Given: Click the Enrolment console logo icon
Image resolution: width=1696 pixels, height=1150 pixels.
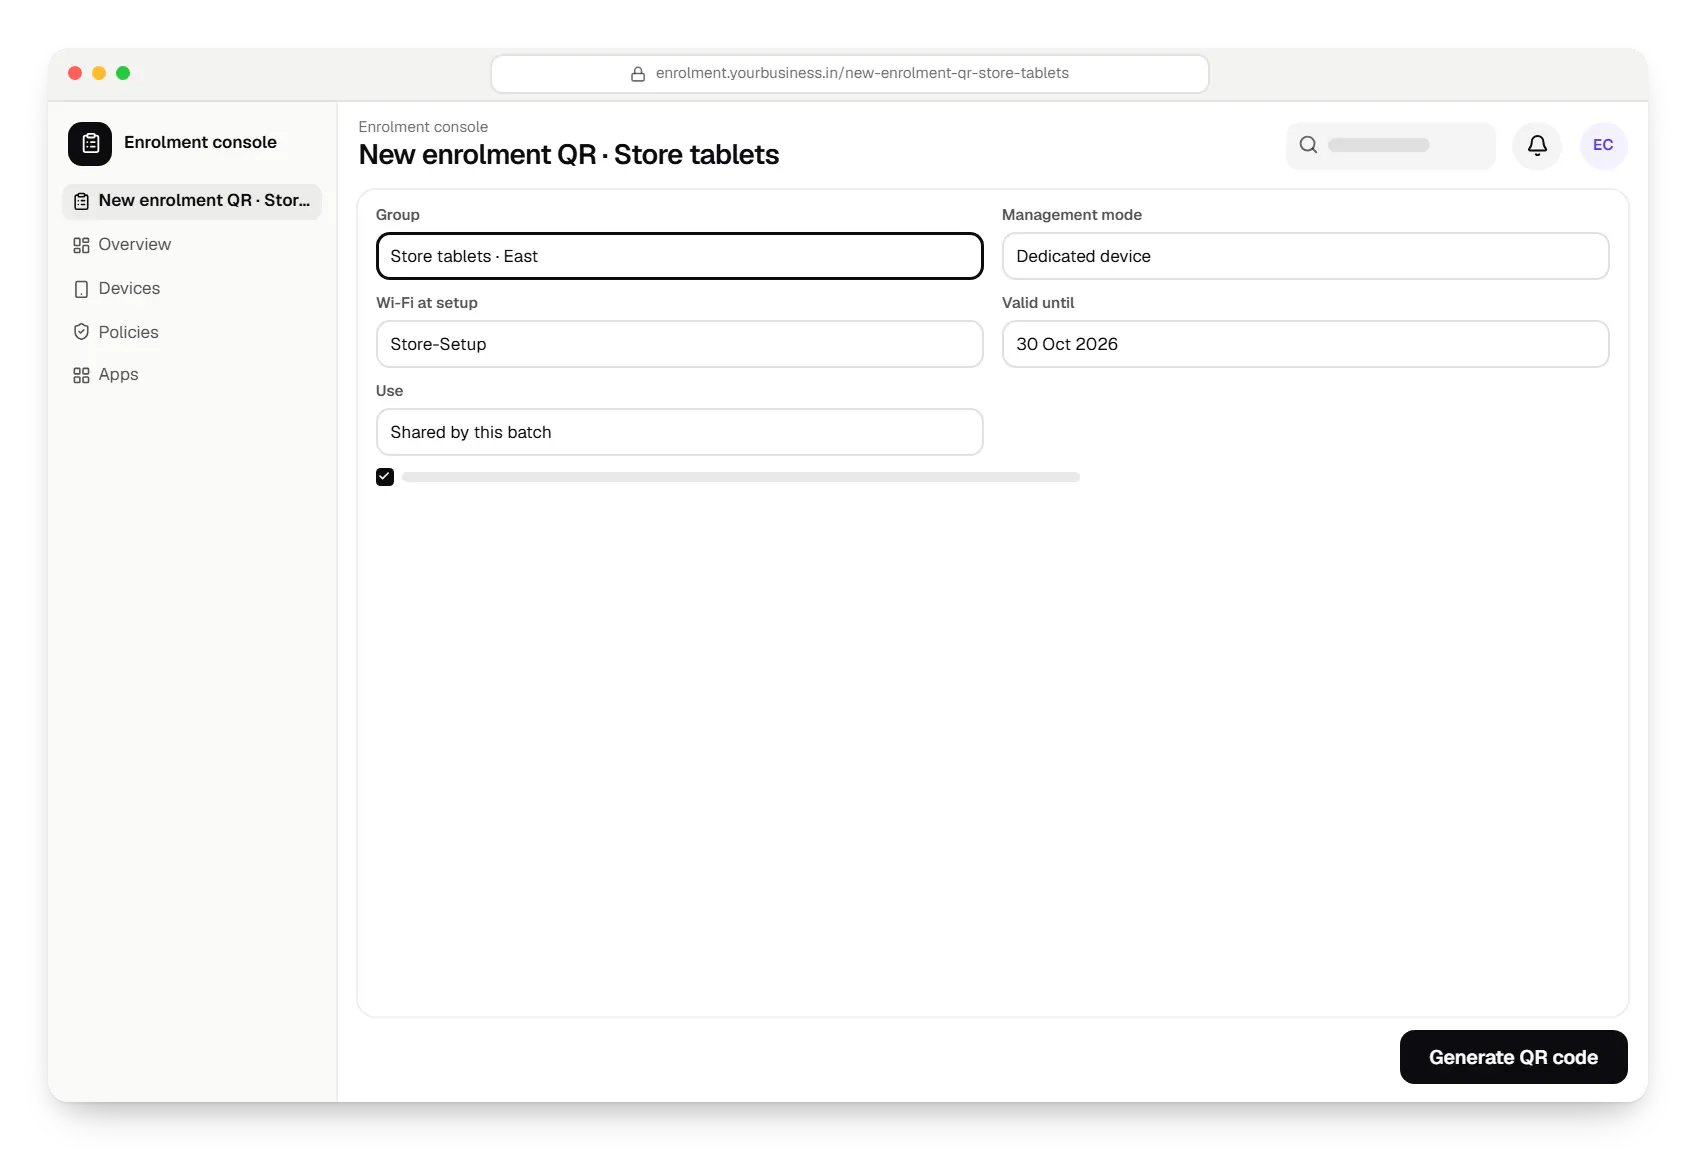Looking at the screenshot, I should point(90,143).
